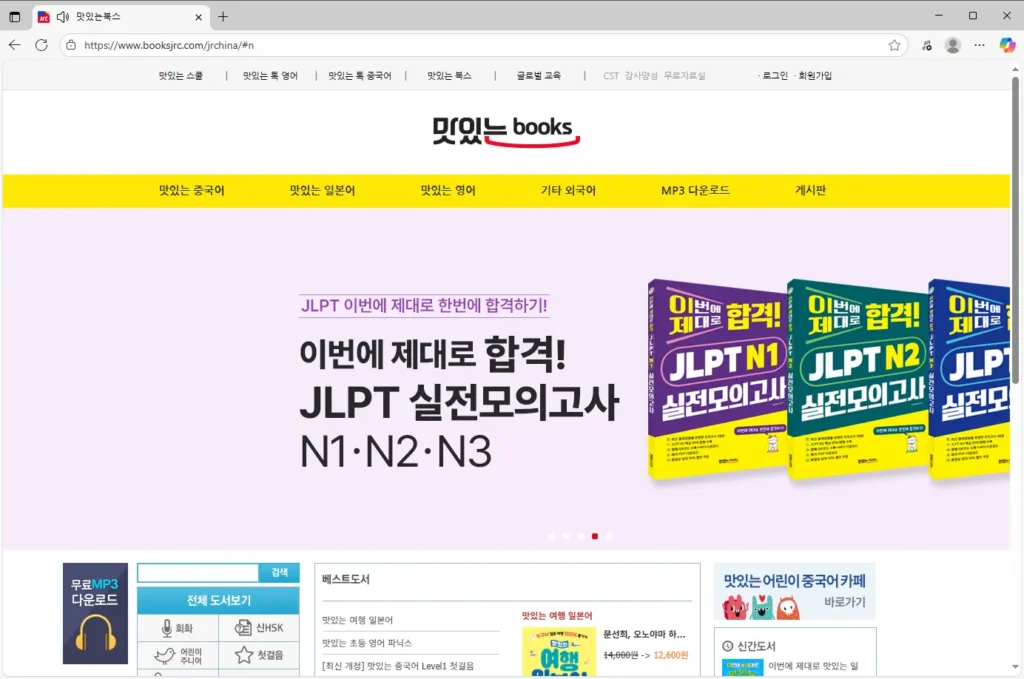View site information lock icon
The width and height of the screenshot is (1024, 679).
[71, 45]
